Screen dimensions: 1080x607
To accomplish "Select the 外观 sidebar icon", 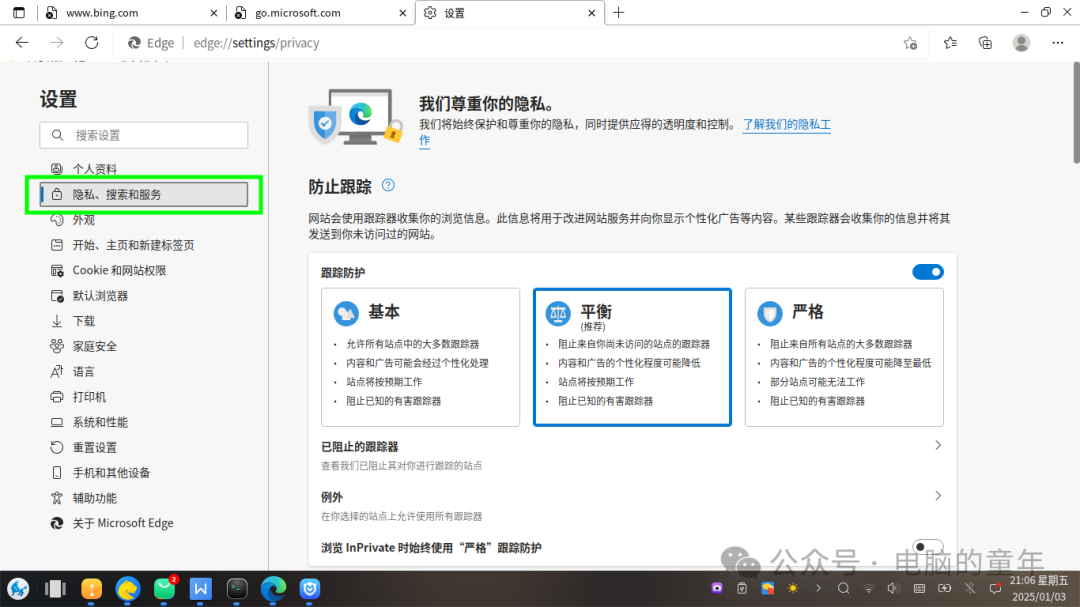I will click(x=57, y=219).
